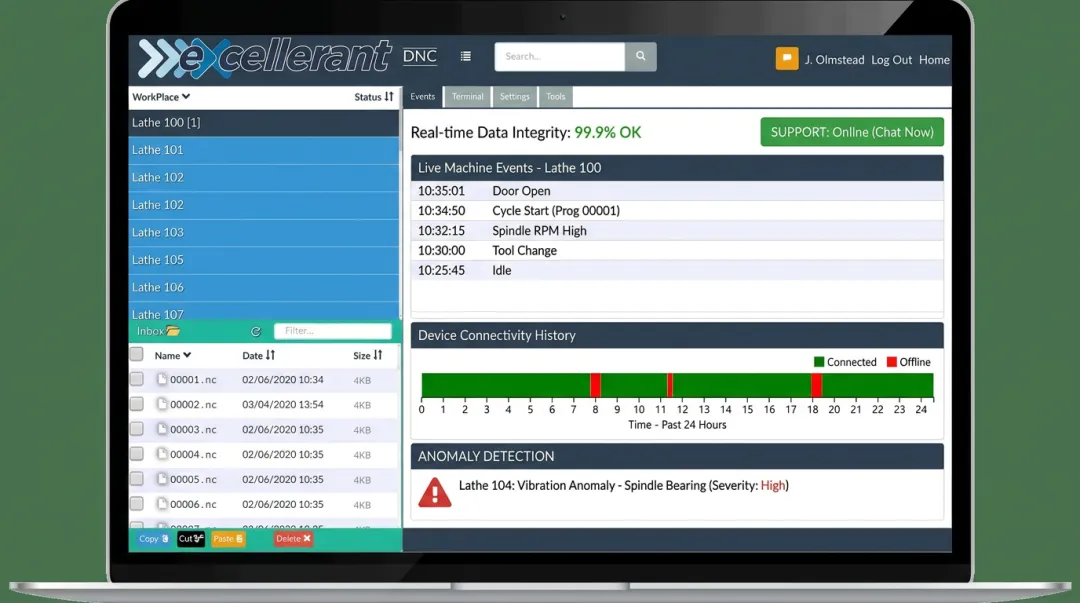This screenshot has width=1080, height=603.
Task: Click the red anomaly warning triangle
Action: (x=435, y=492)
